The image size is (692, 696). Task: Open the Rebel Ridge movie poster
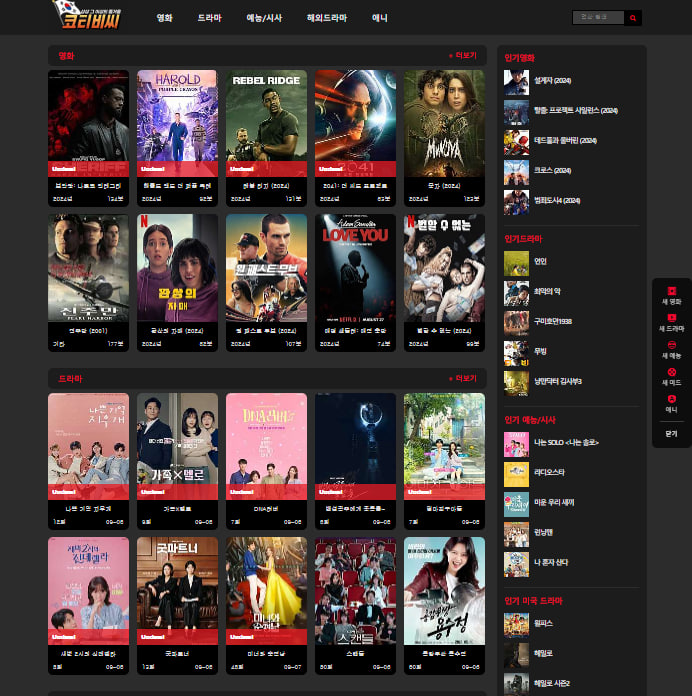point(266,123)
